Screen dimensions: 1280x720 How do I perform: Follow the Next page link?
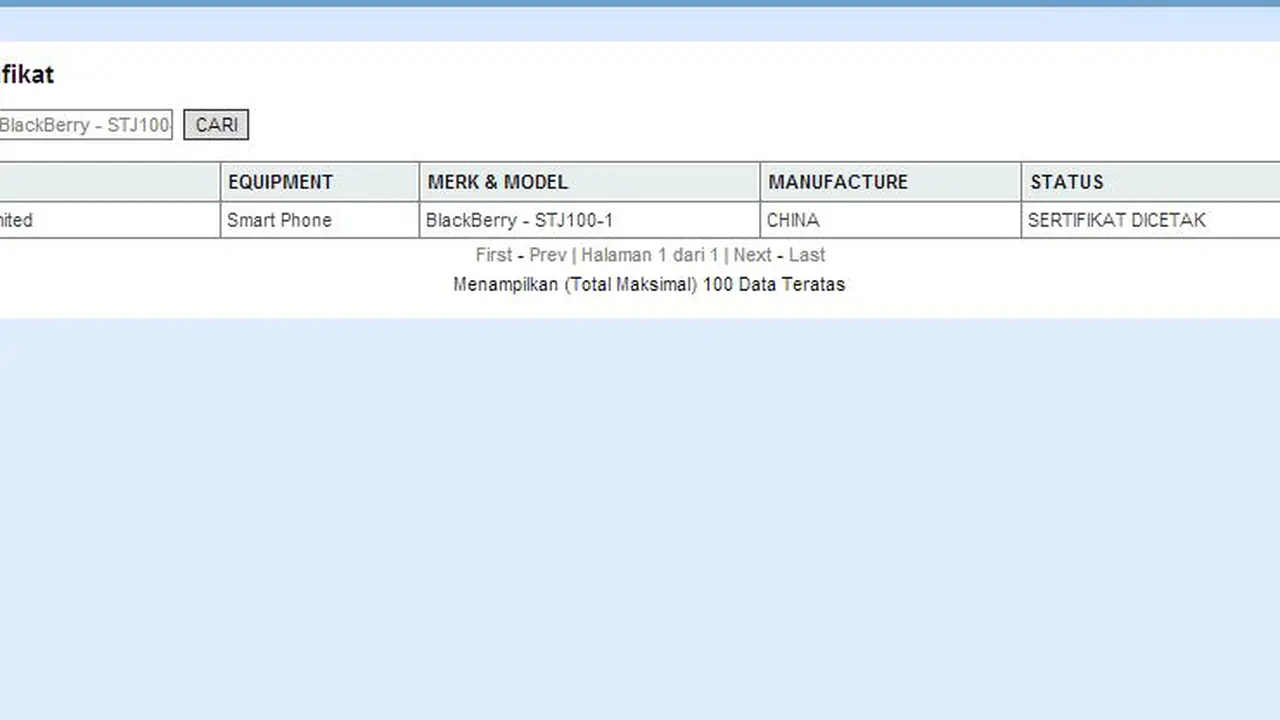(753, 255)
